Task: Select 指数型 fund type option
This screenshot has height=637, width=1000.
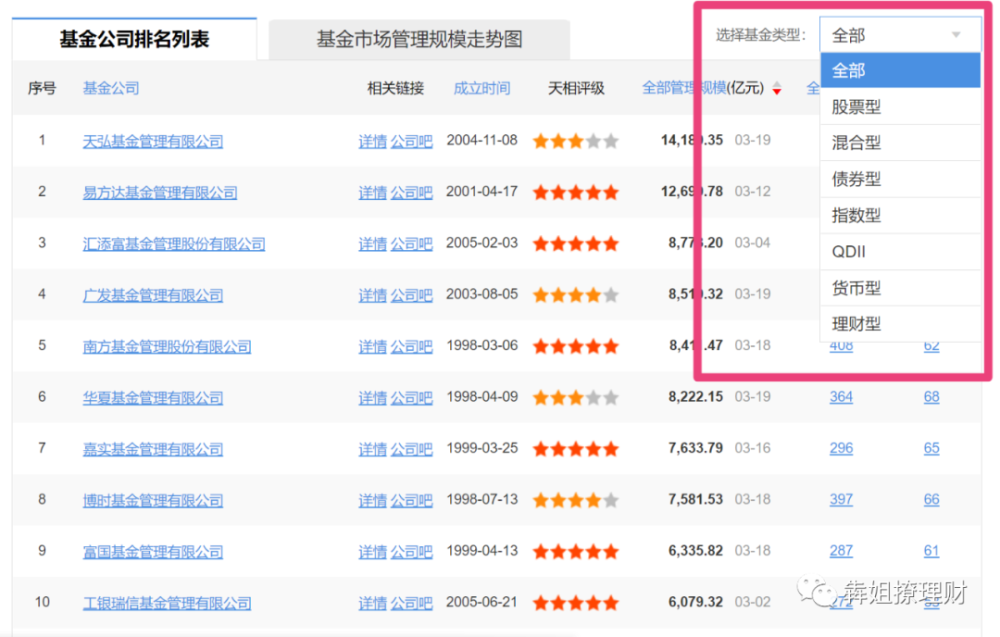Action: [900, 216]
